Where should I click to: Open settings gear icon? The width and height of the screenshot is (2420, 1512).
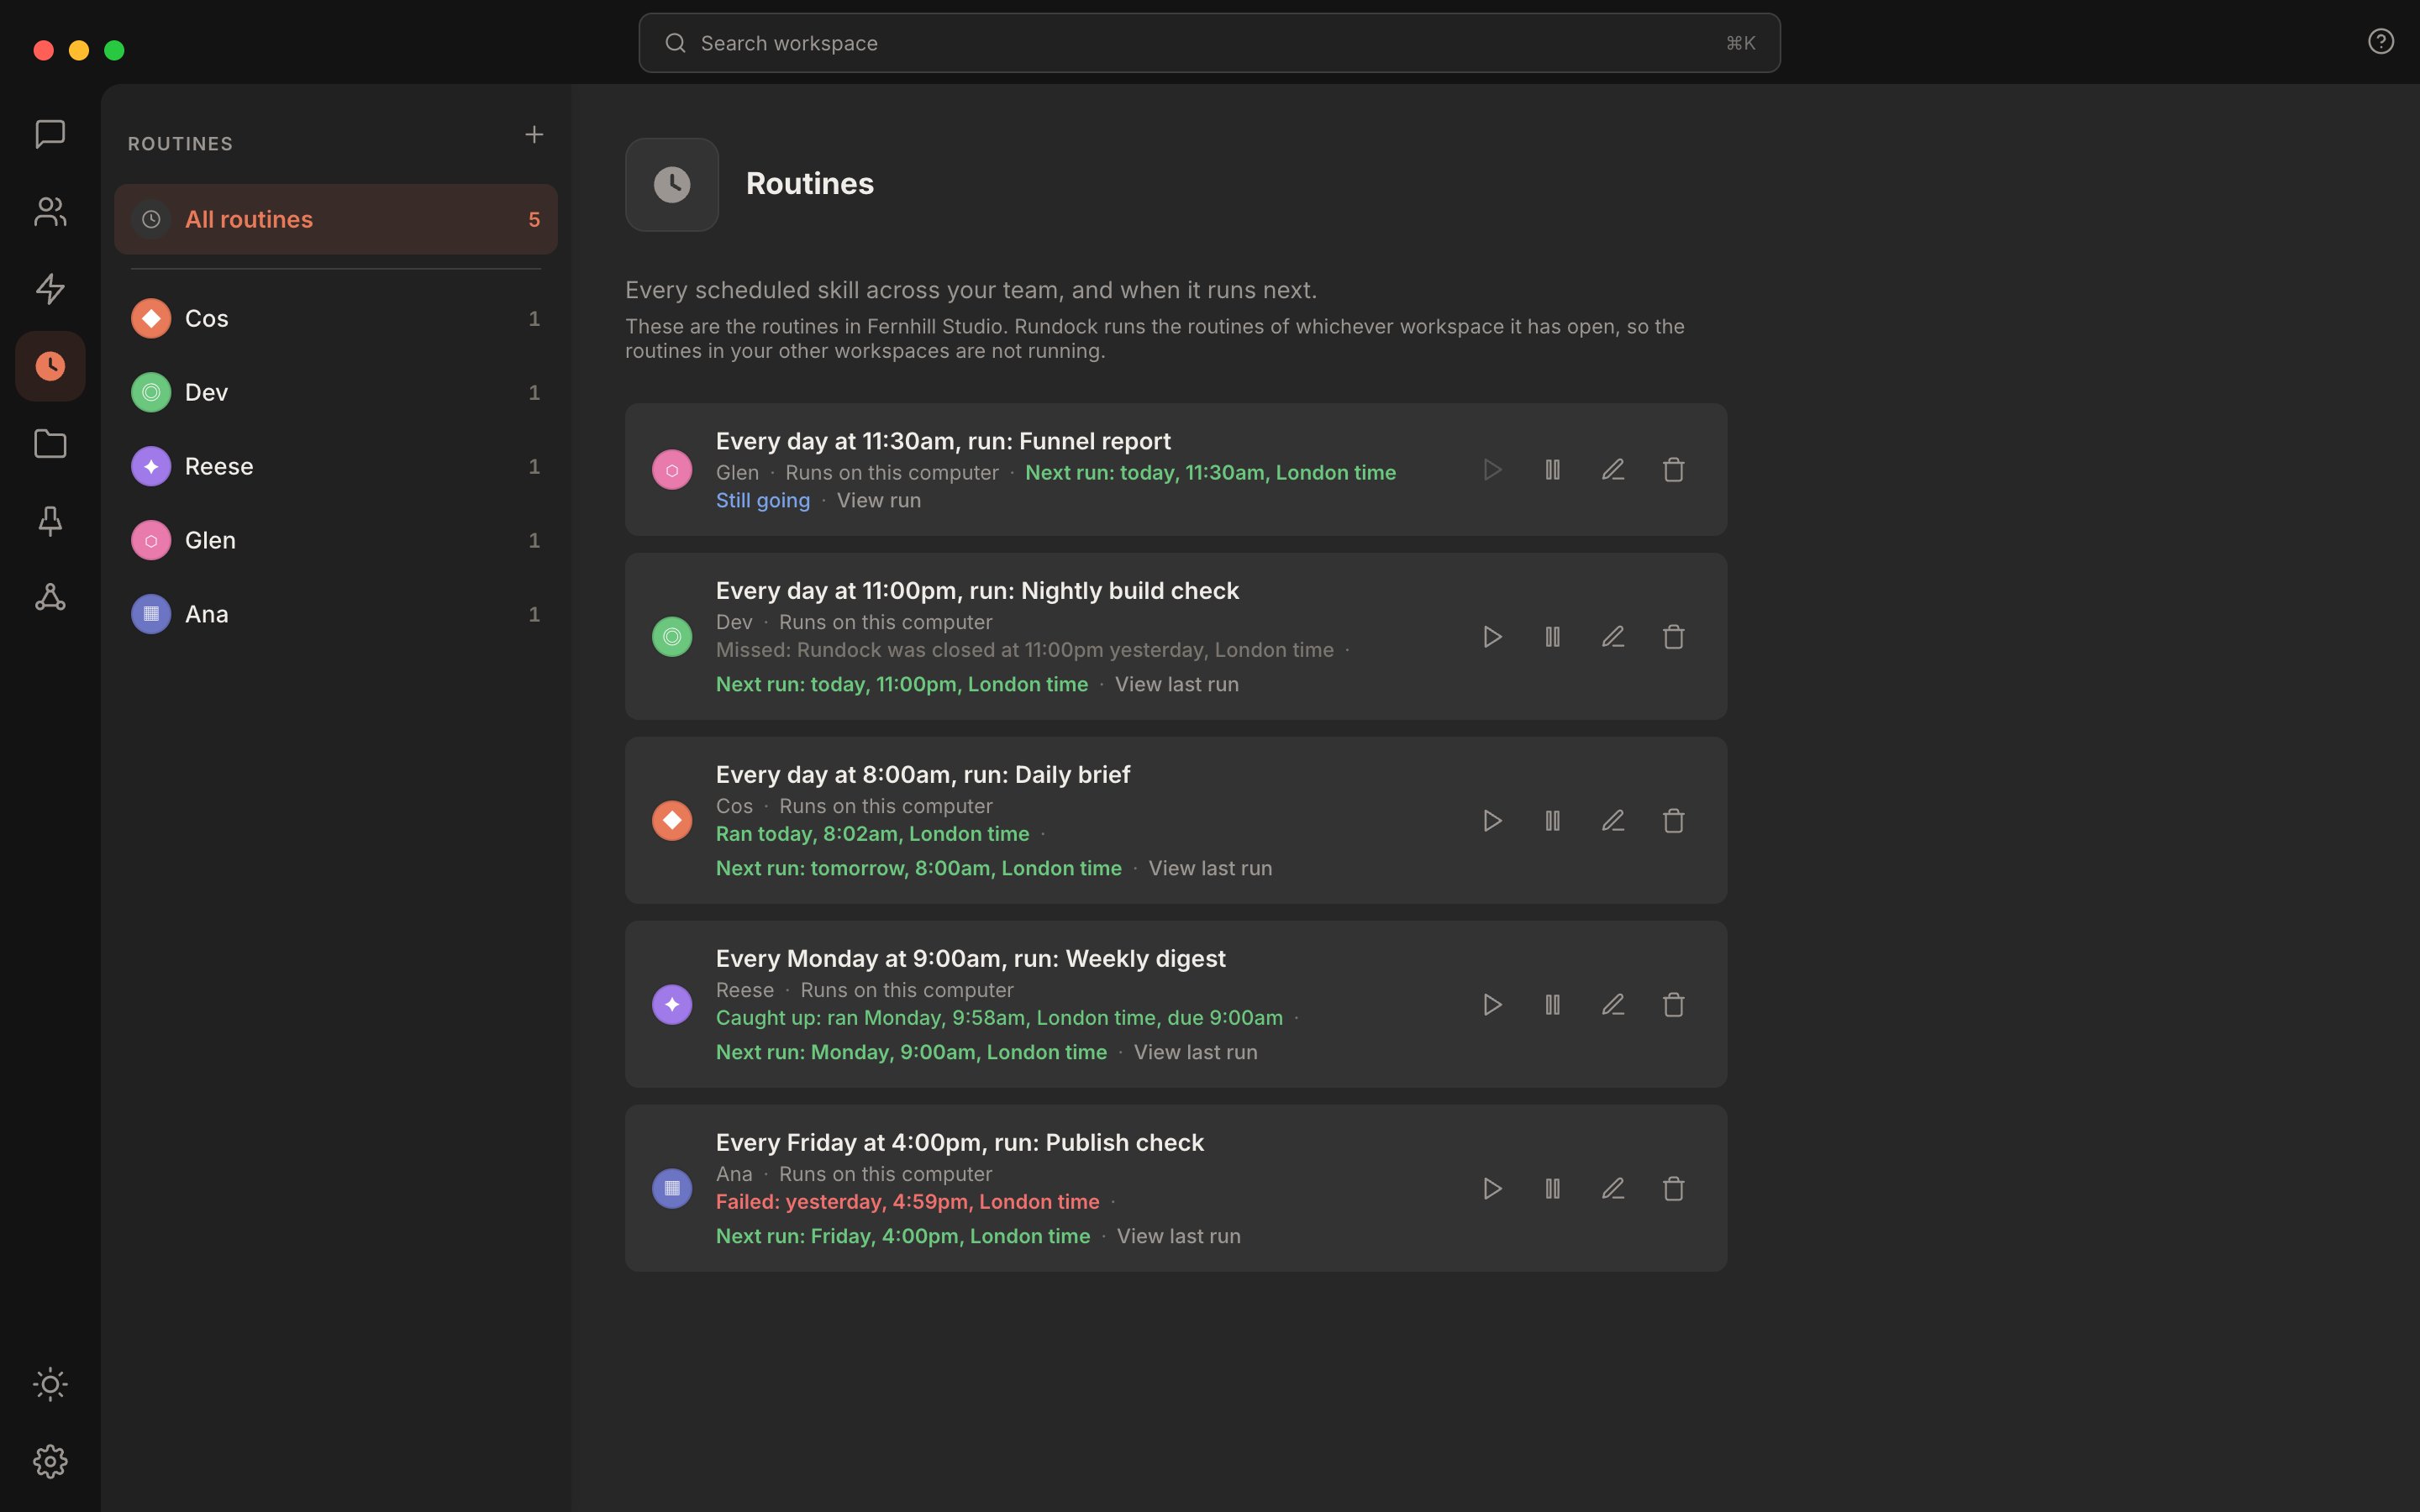(50, 1461)
